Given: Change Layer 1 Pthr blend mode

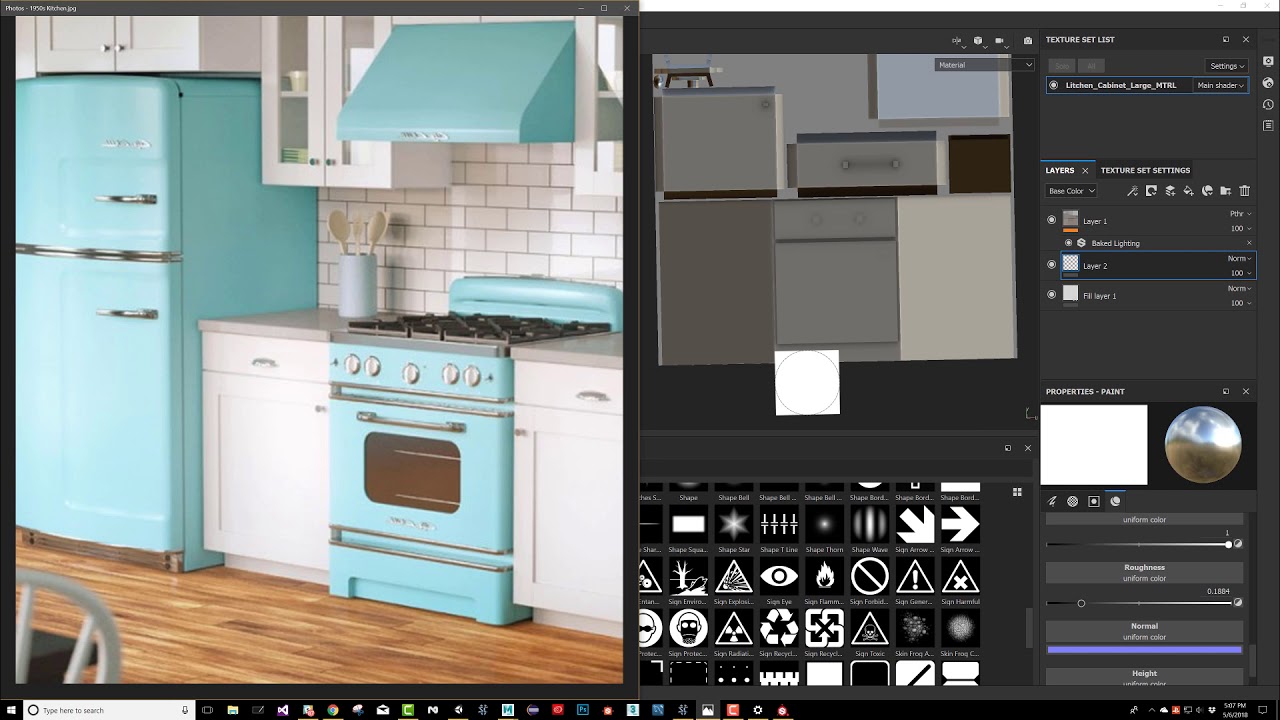Looking at the screenshot, I should coord(1240,214).
